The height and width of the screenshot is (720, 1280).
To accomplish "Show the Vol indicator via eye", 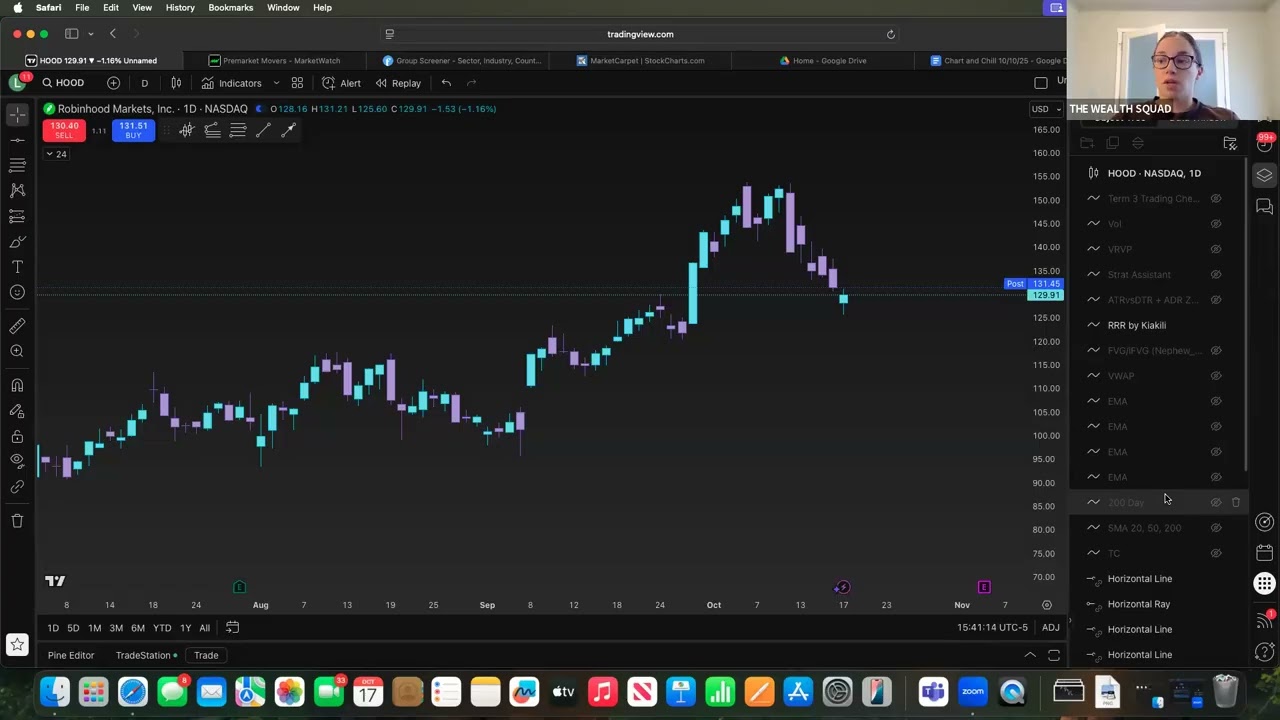I will (1216, 224).
